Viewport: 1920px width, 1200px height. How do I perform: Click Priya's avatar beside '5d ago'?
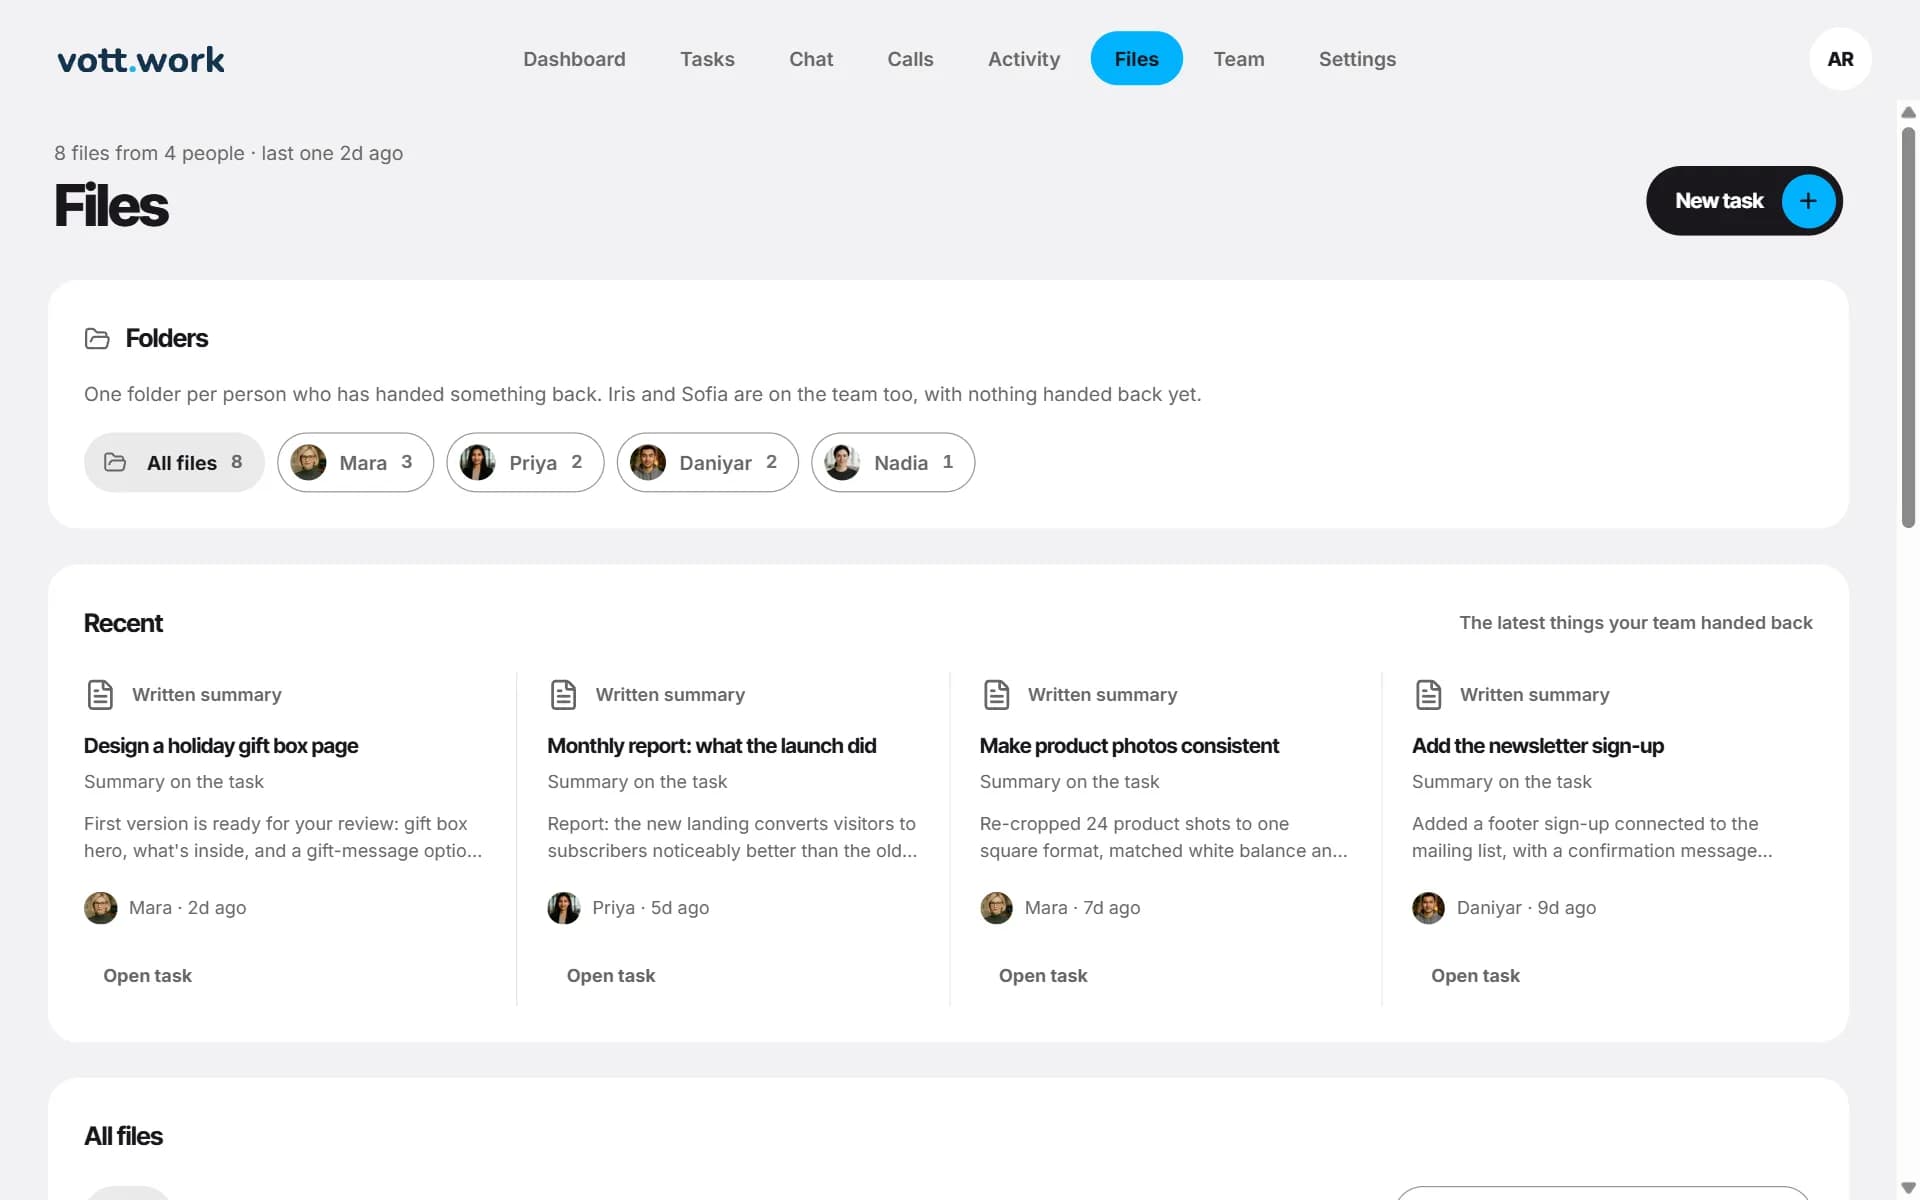tap(564, 908)
